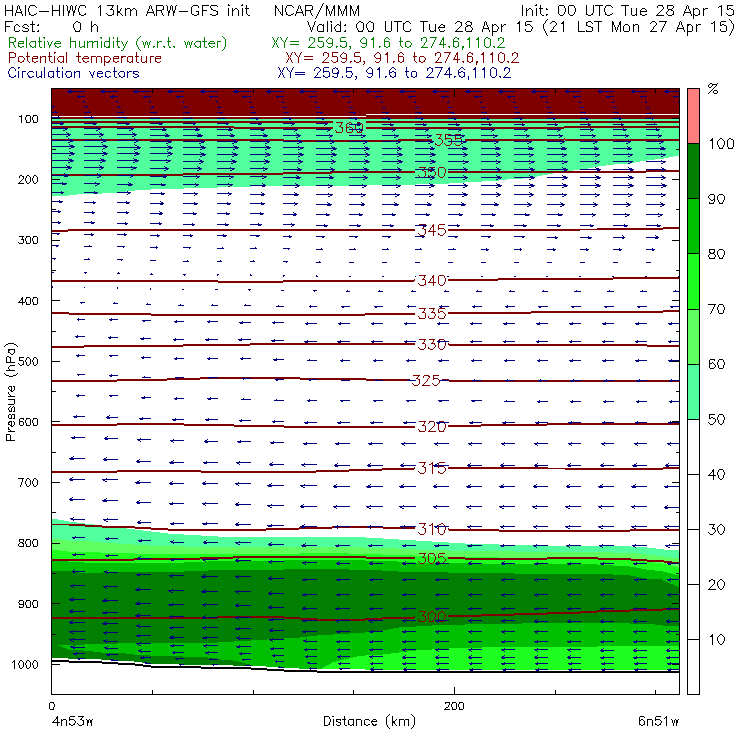Viewport: 740px width, 740px height.
Task: Click the red 'Potential temperature' legend text
Action: tap(84, 58)
